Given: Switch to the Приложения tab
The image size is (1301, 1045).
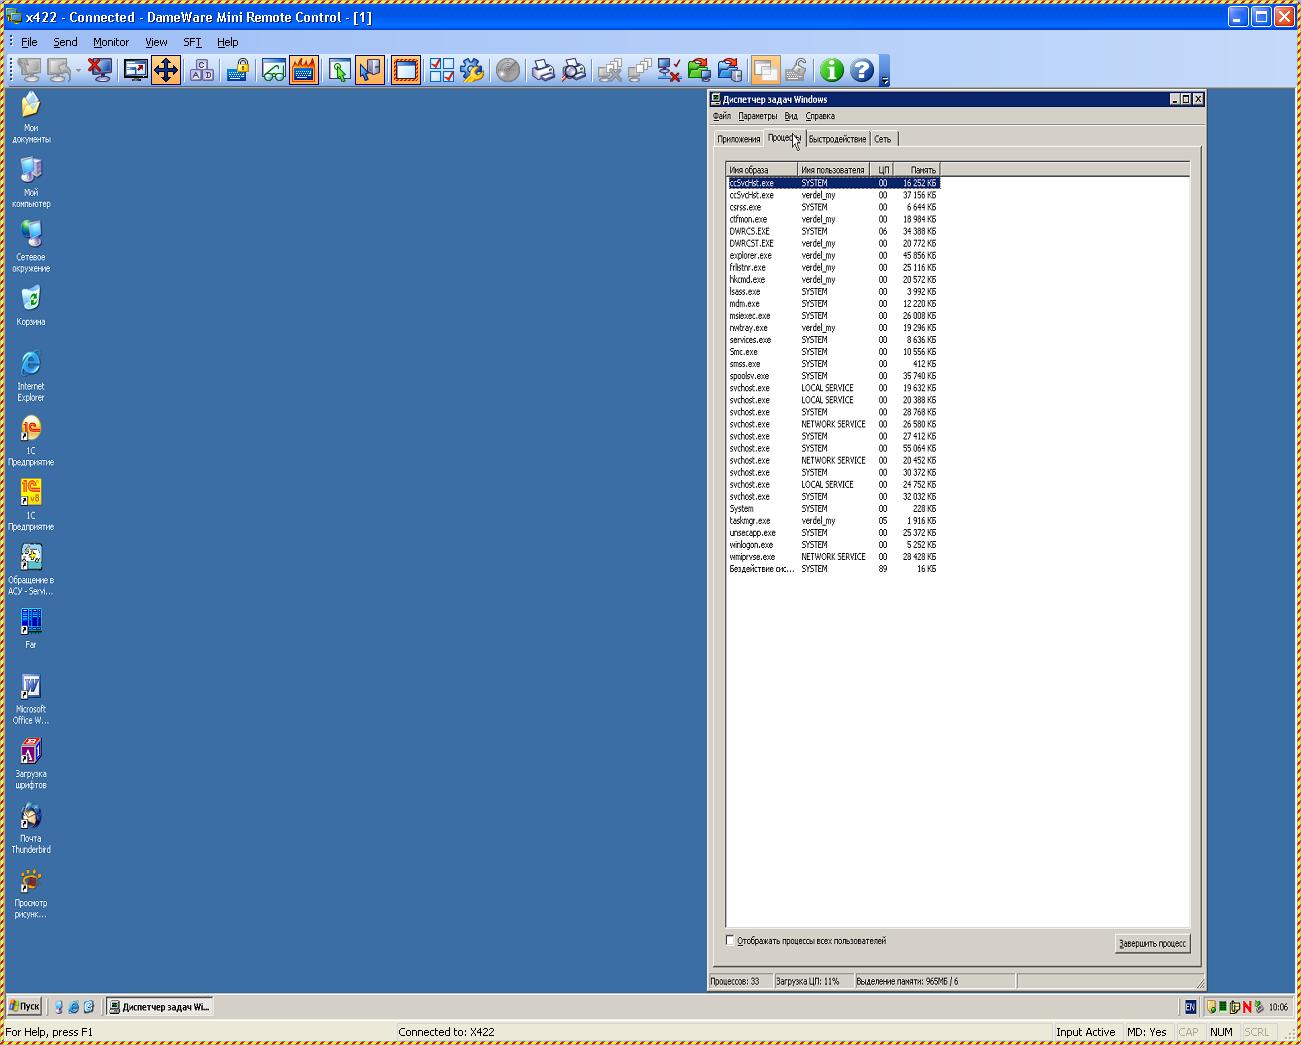Looking at the screenshot, I should click(x=739, y=139).
